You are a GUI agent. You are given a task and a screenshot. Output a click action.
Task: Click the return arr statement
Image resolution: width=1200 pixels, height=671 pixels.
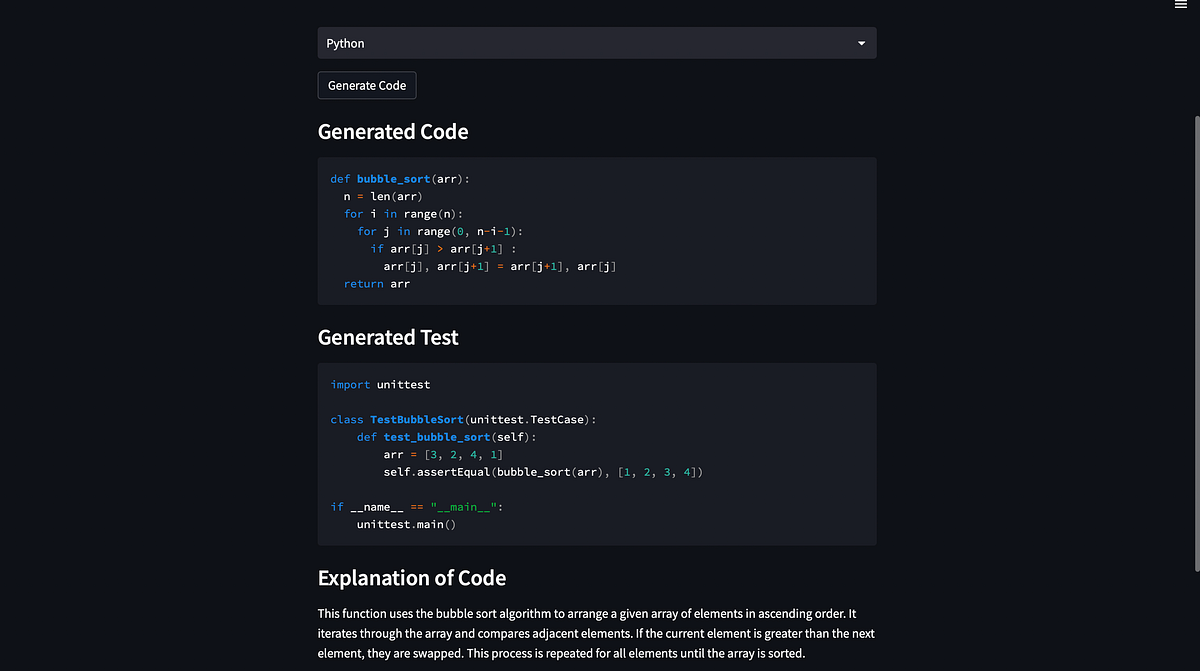point(376,283)
